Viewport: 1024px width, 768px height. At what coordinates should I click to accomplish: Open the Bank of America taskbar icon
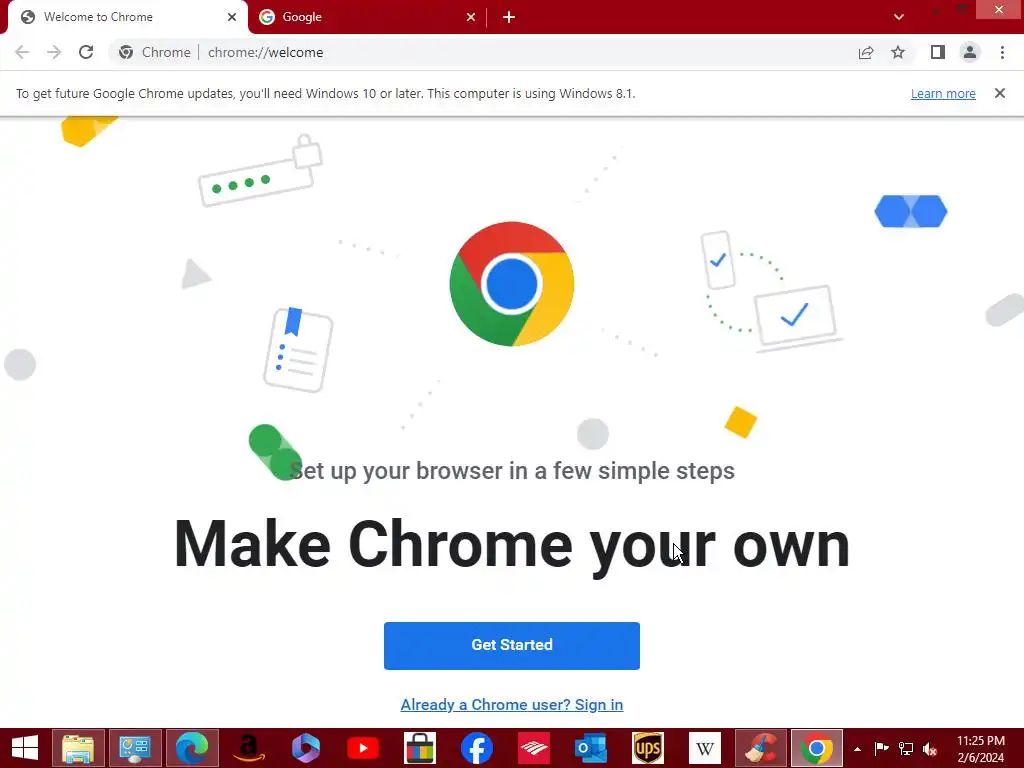click(534, 748)
